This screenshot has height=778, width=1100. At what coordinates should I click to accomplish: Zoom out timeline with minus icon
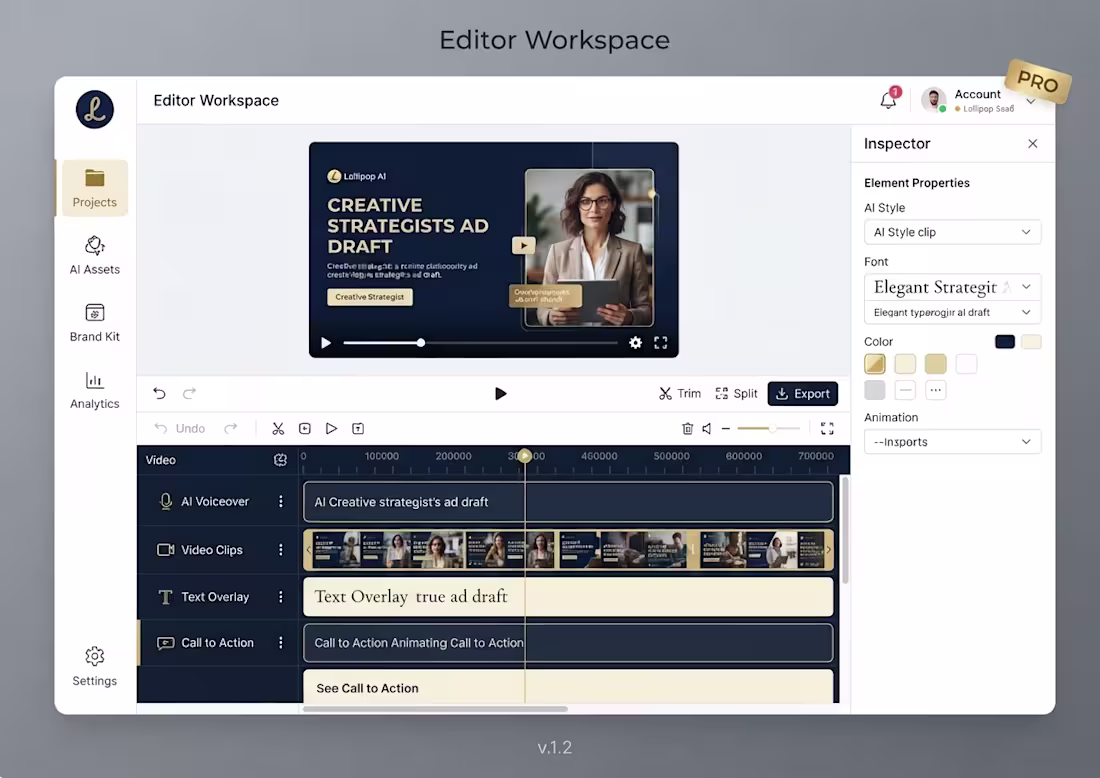[x=726, y=429]
